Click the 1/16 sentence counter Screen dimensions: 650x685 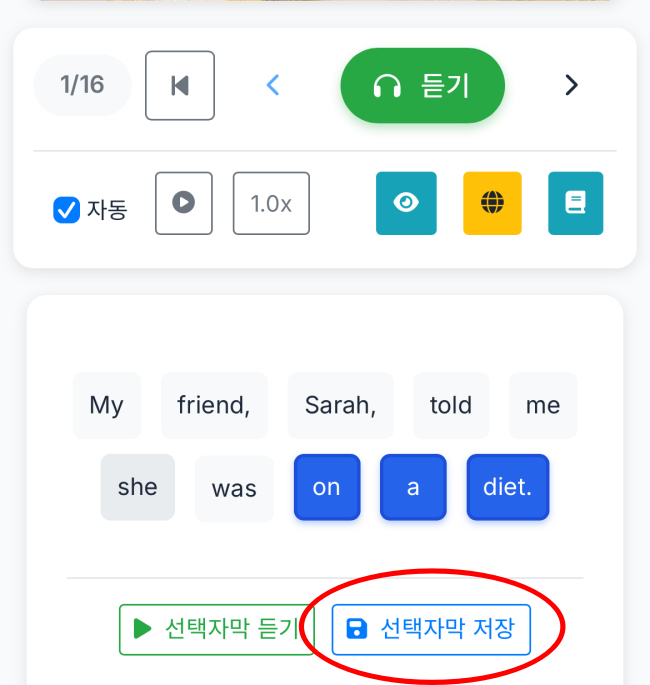[82, 85]
